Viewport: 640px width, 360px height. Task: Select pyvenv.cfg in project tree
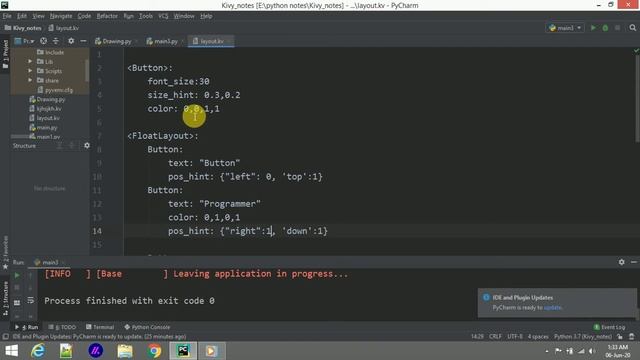point(56,90)
